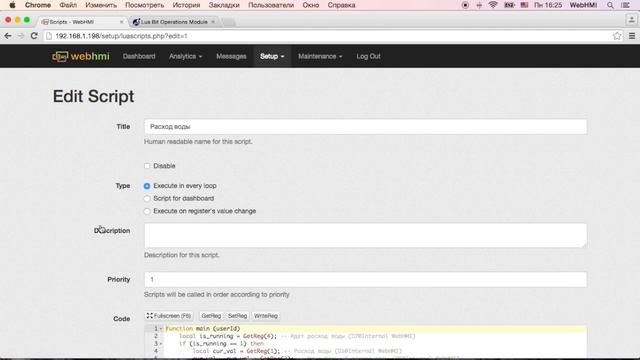640x360 pixels.
Task: Click the Wi-Fi status icon
Action: point(493,5)
